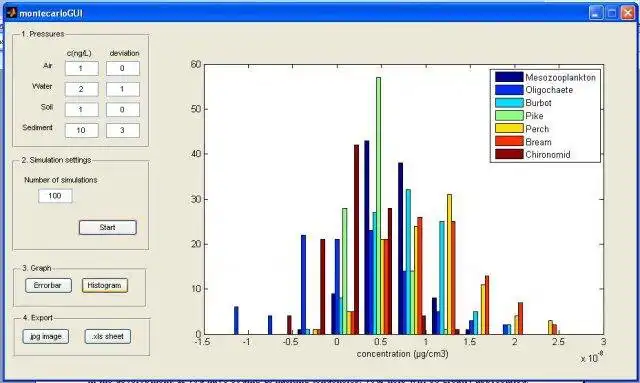Click the x-axis label concentration (µg/cm3)
This screenshot has width=640, height=383.
click(402, 354)
